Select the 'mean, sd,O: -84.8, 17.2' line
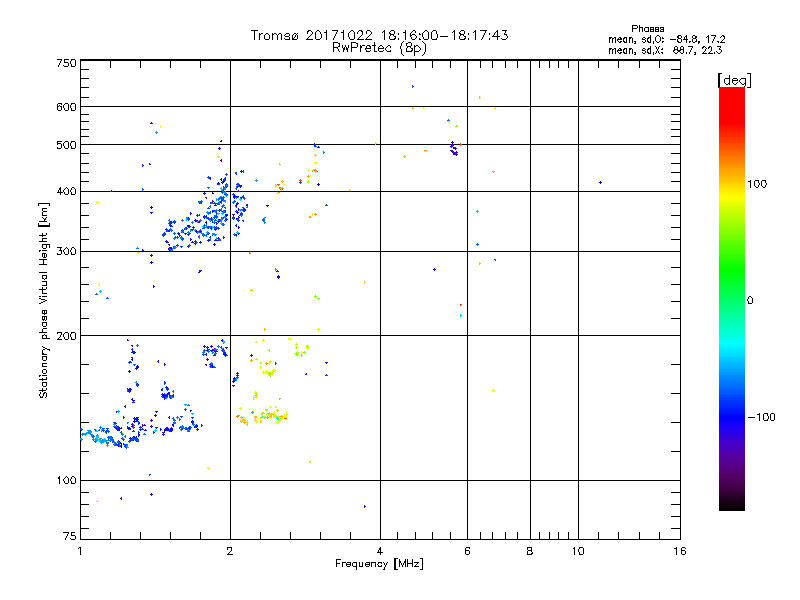The image size is (800, 600). tap(666, 39)
